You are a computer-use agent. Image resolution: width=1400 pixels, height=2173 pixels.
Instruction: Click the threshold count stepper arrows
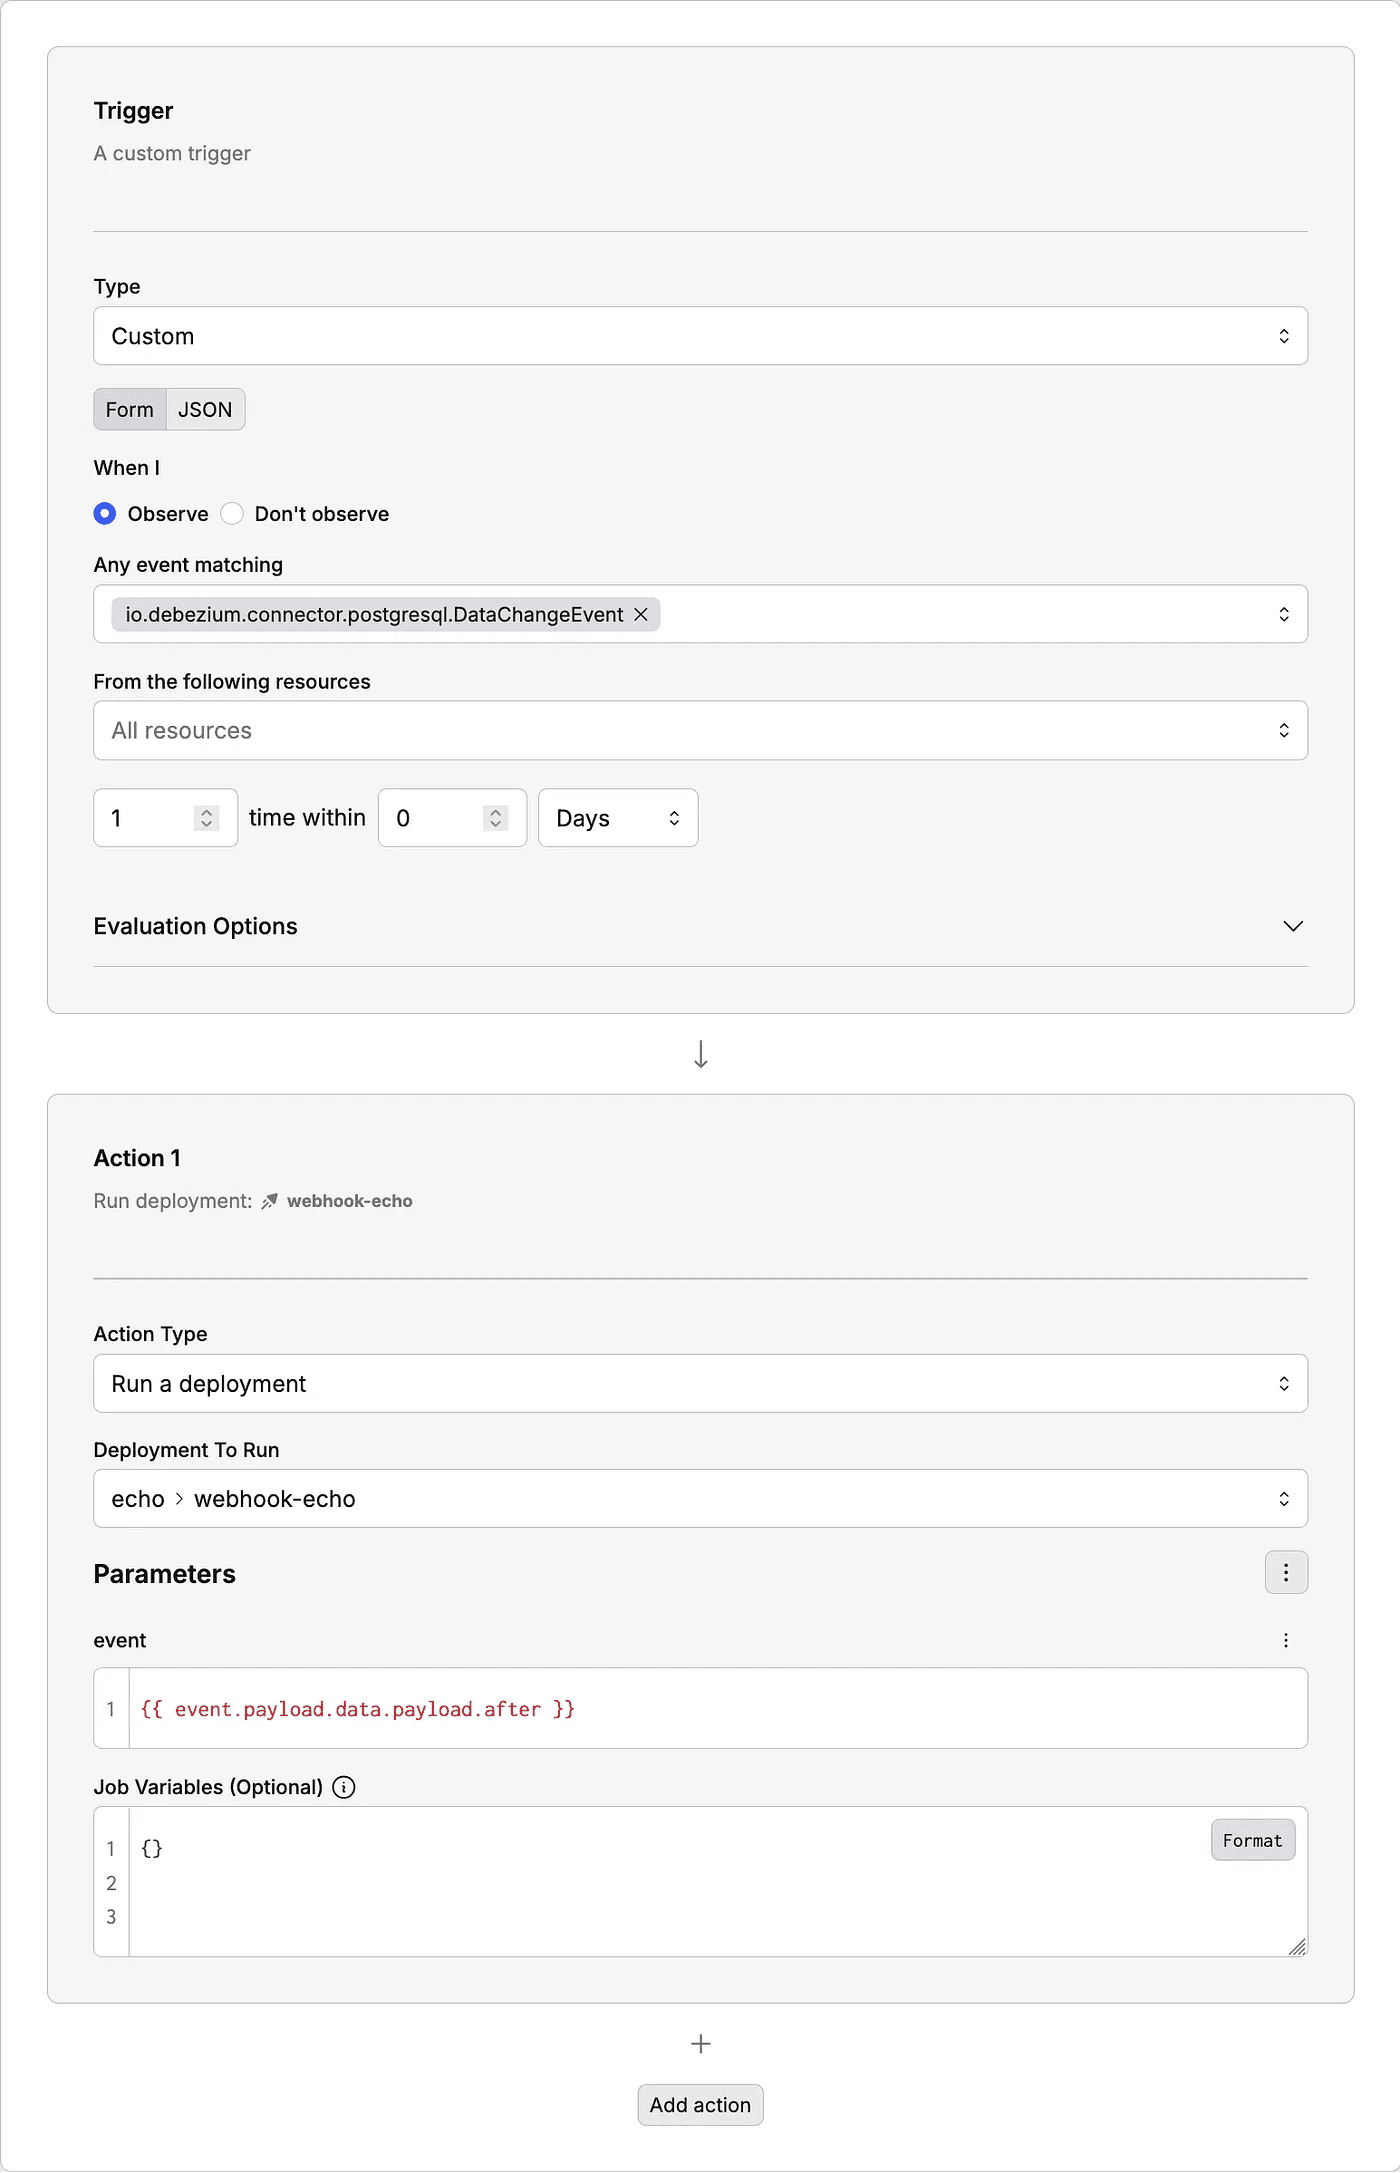pos(207,819)
